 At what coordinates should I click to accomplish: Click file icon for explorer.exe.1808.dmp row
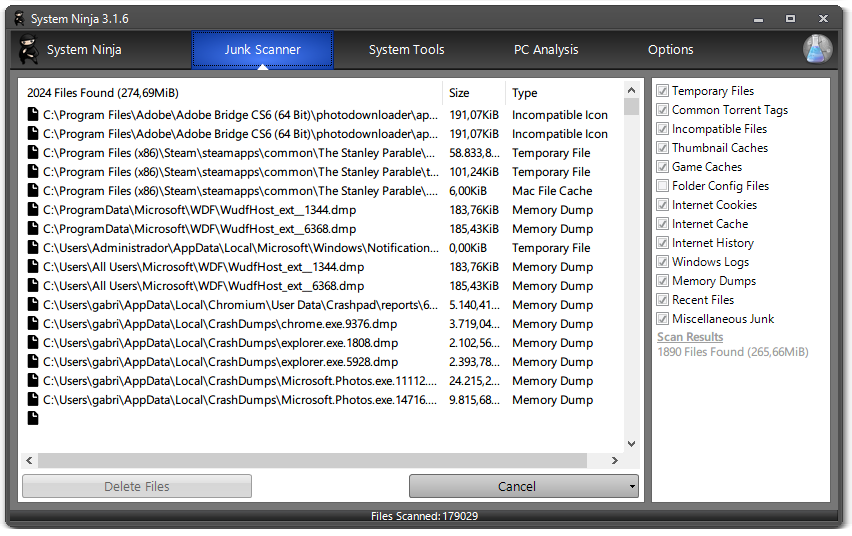point(33,342)
